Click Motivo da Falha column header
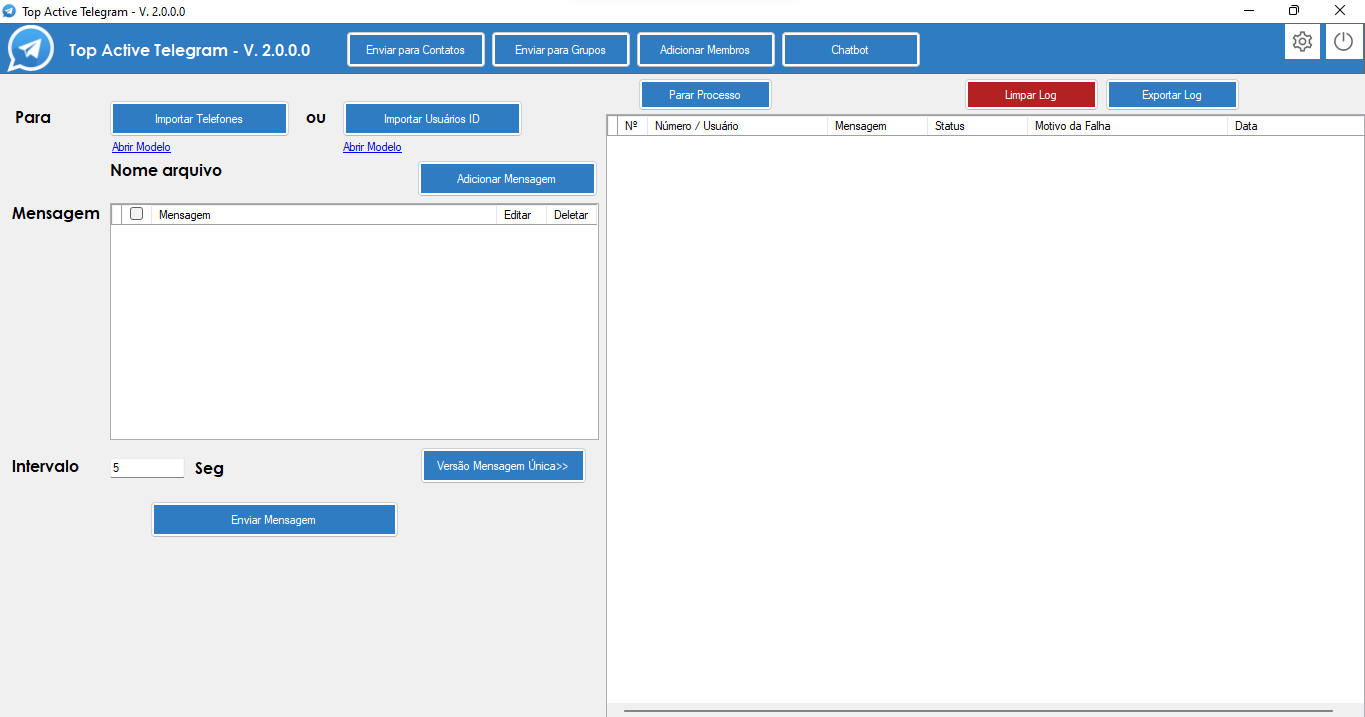Viewport: 1365px width, 717px height. click(x=1127, y=126)
